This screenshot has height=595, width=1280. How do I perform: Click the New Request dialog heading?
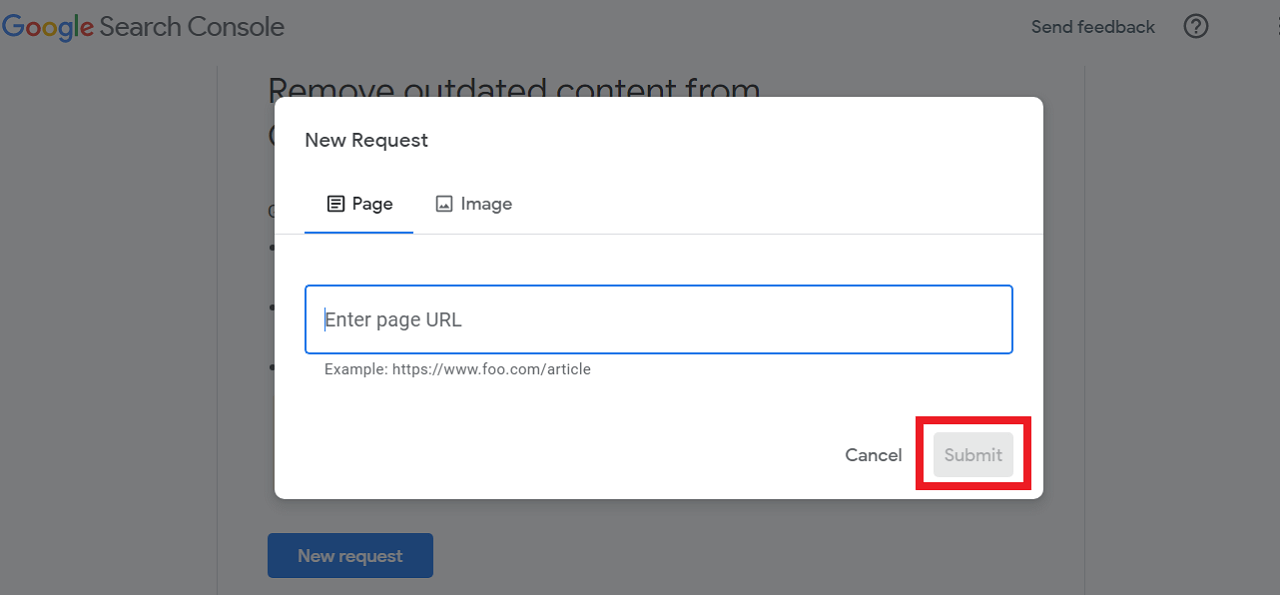(x=366, y=140)
